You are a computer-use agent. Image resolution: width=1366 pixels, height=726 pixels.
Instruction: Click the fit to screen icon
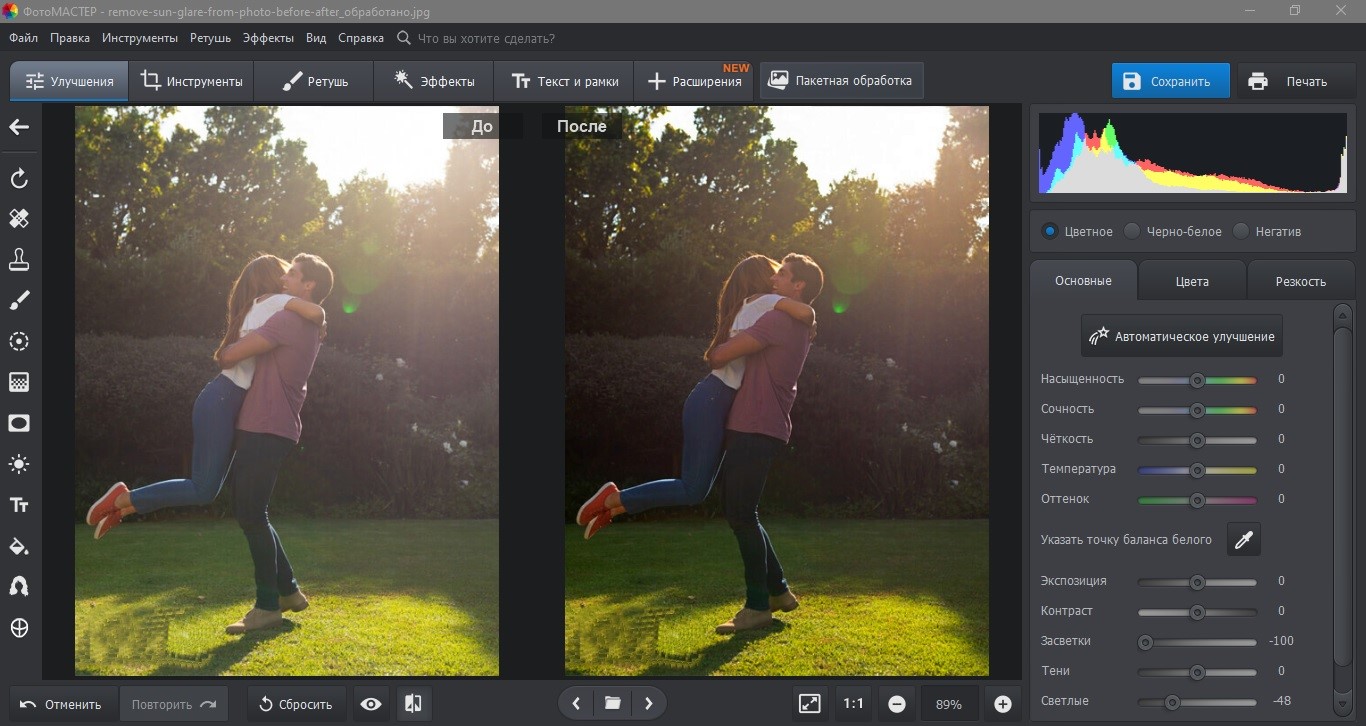click(810, 704)
